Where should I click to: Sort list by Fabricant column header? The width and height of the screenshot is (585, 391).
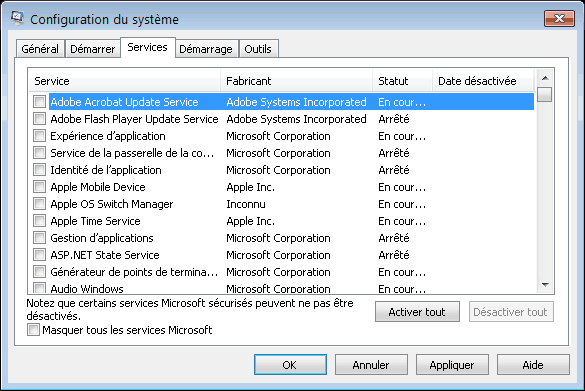click(x=297, y=81)
